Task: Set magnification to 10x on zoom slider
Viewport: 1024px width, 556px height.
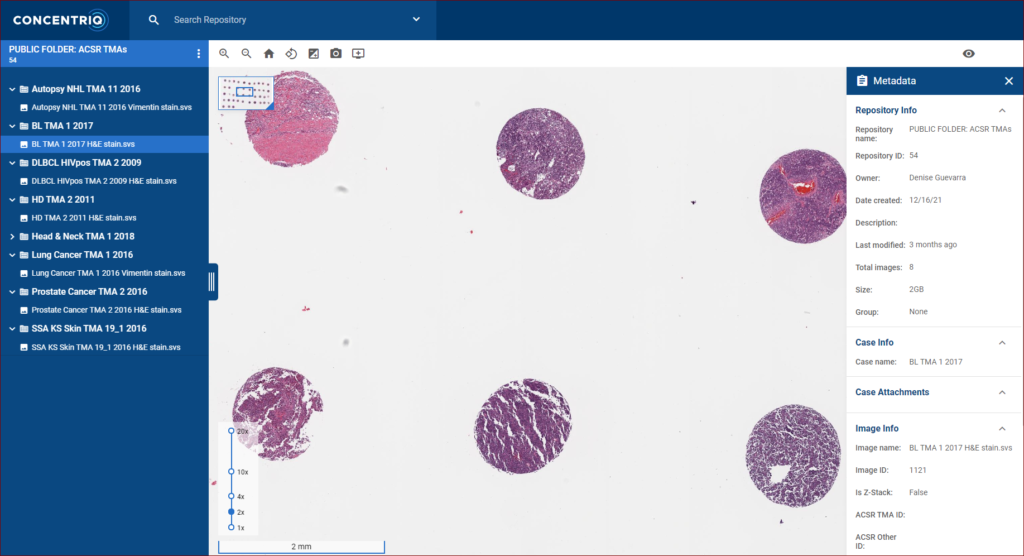Action: 231,472
